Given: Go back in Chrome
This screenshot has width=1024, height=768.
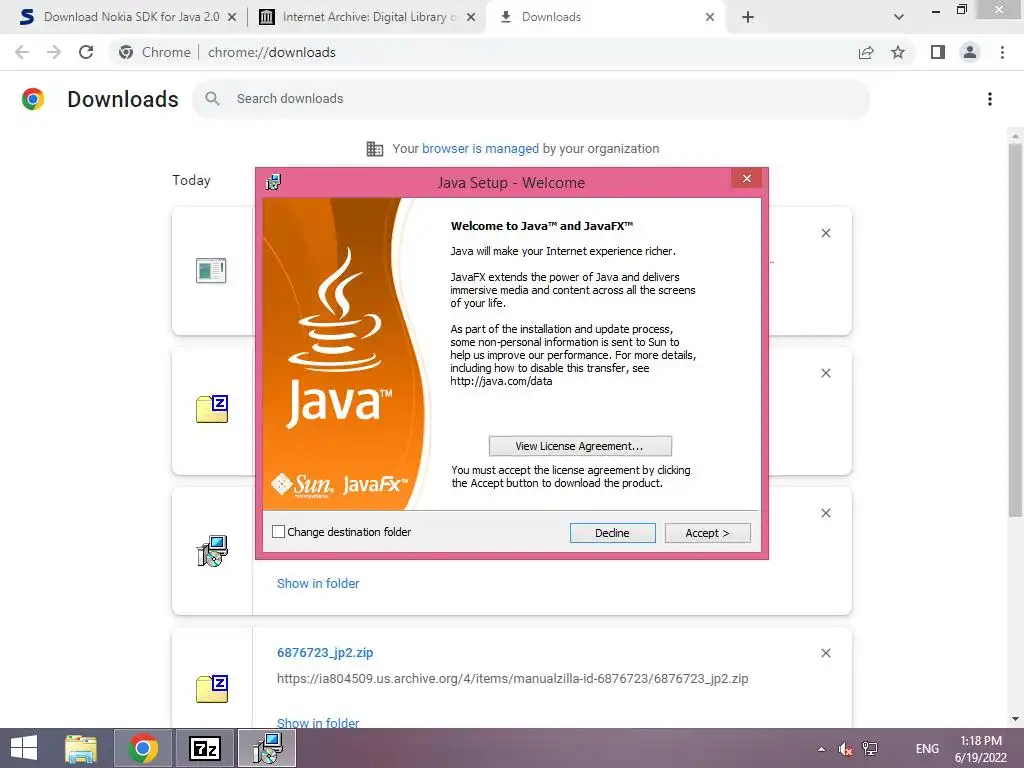Looking at the screenshot, I should pos(22,52).
